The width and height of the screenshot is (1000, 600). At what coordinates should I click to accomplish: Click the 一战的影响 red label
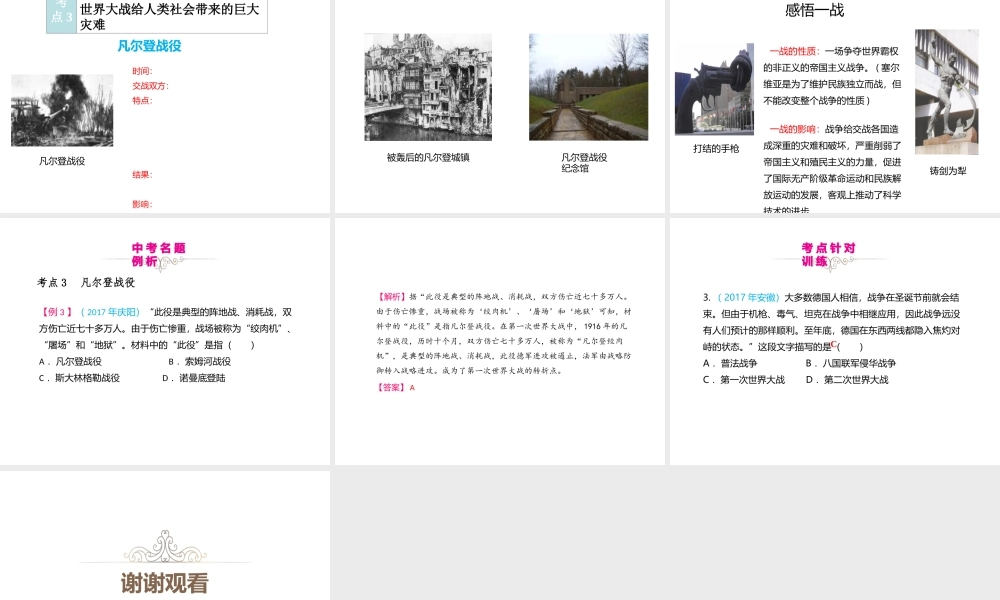pos(794,129)
